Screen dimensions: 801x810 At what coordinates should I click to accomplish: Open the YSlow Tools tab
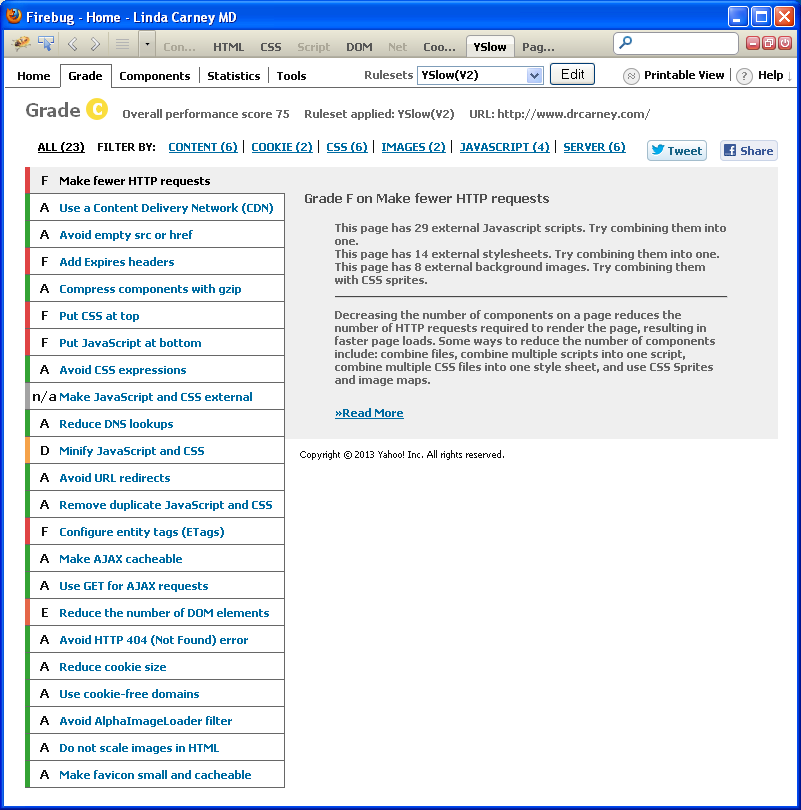(291, 76)
